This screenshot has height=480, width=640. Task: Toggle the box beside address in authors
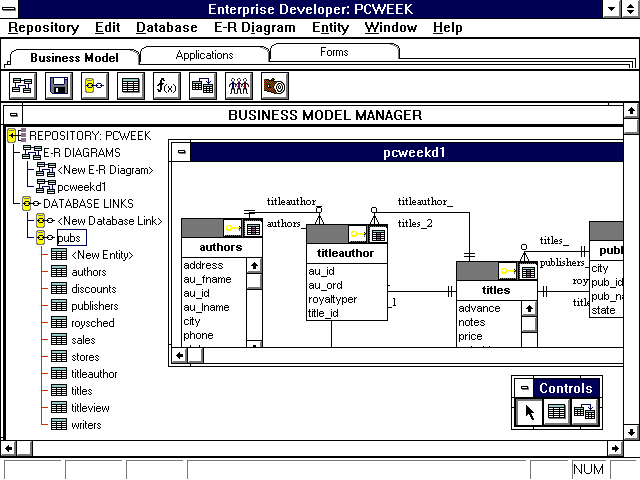(254, 266)
